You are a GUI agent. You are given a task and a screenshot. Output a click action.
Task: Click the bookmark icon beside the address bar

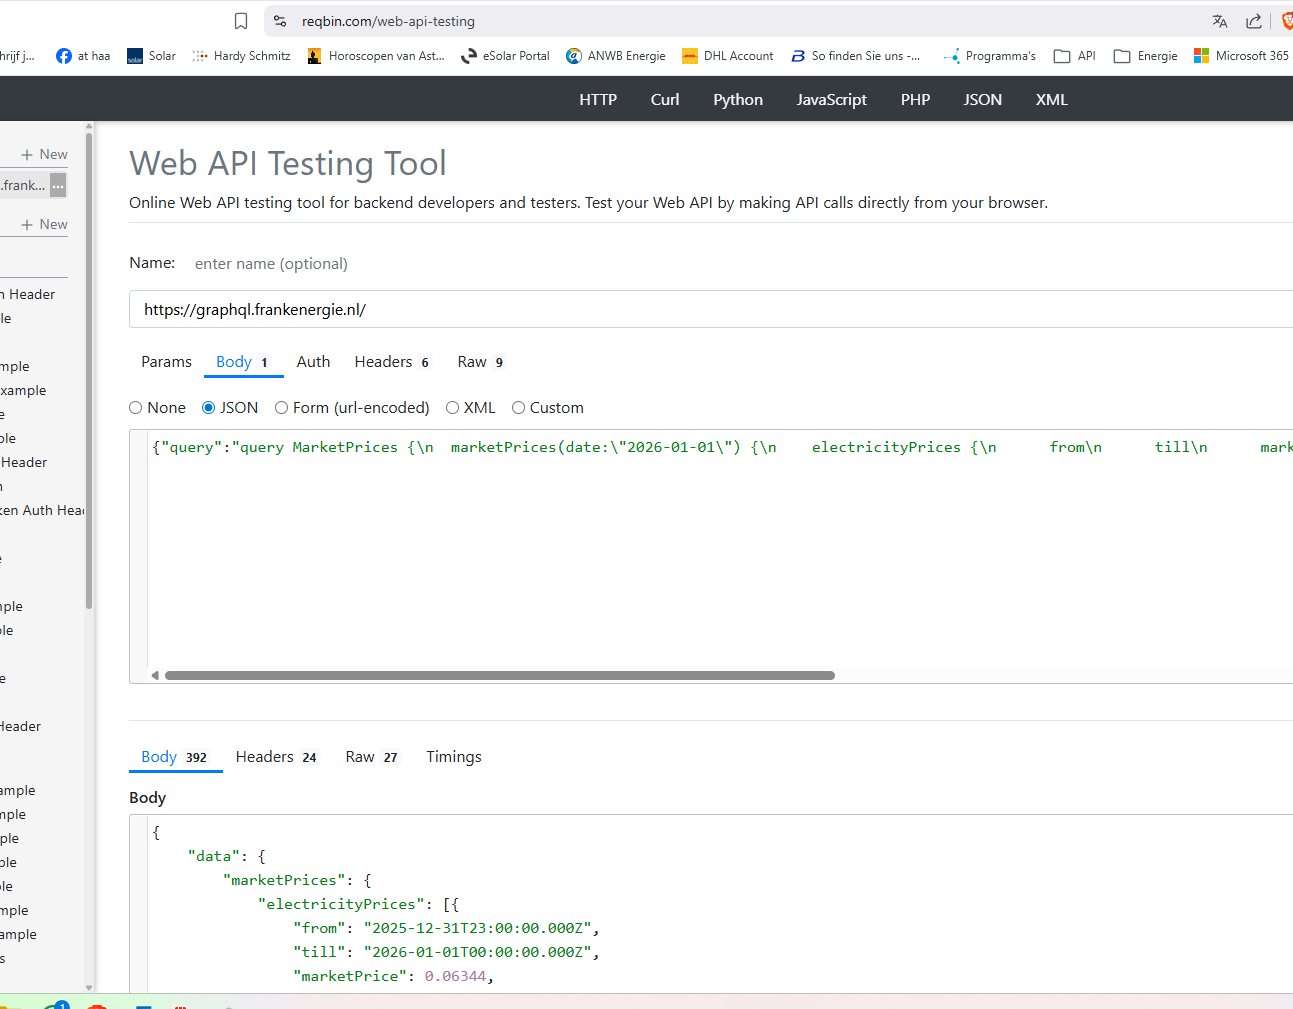tap(241, 21)
